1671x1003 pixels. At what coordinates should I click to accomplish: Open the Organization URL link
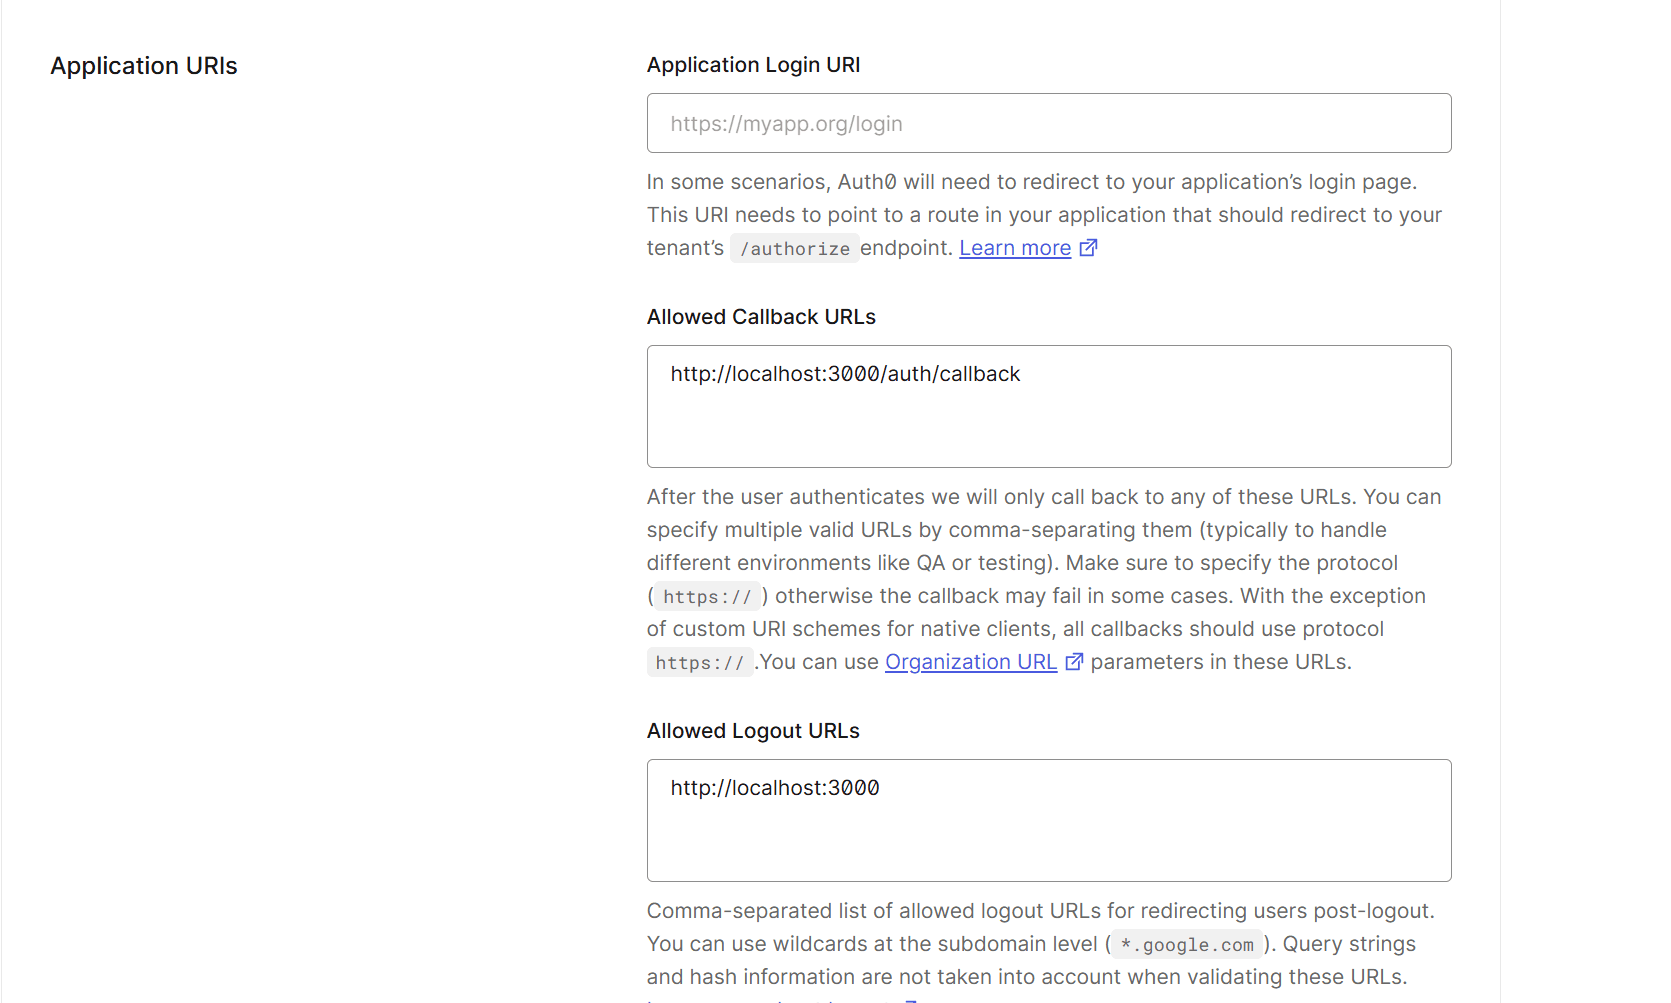point(970,662)
